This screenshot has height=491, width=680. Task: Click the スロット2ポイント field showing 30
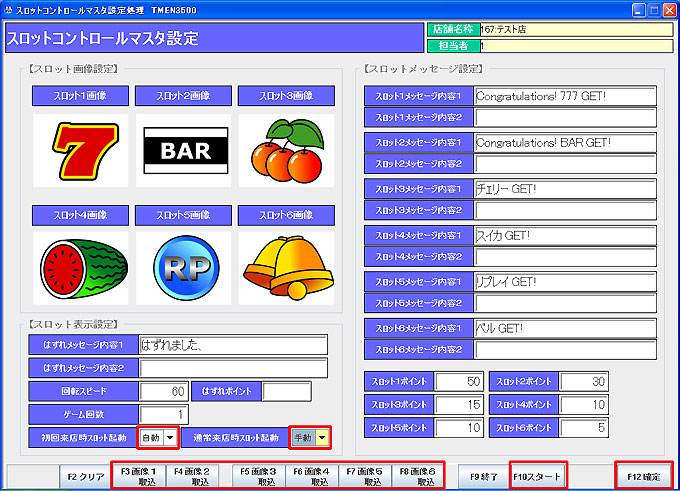(x=584, y=382)
